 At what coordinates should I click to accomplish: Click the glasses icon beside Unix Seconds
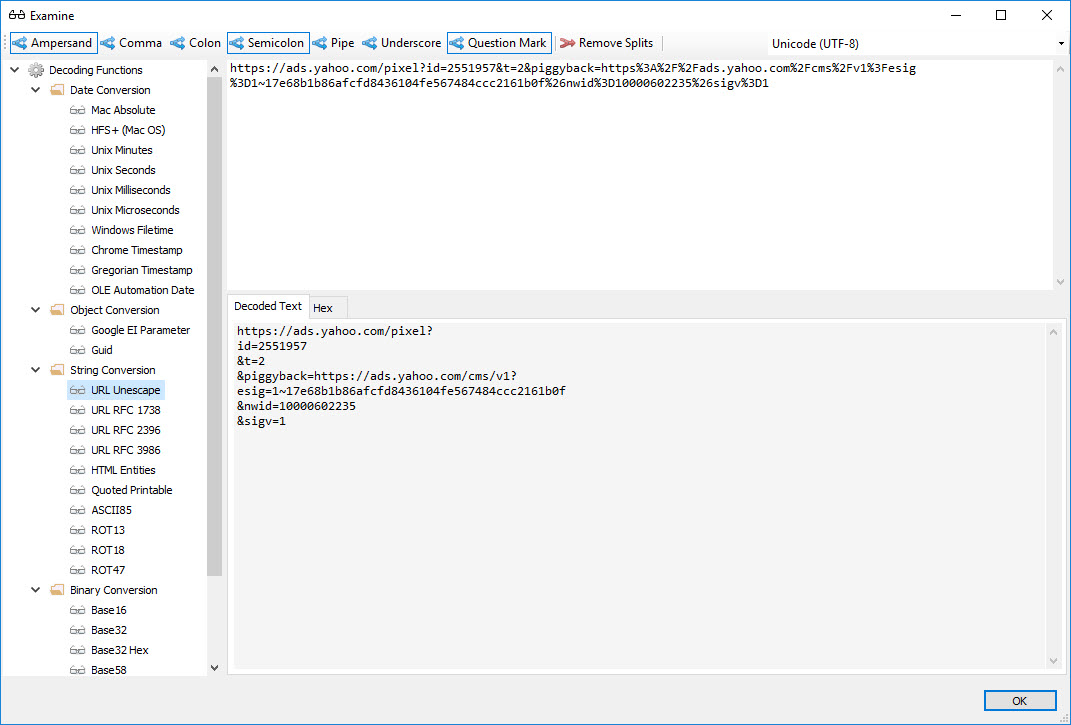pyautogui.click(x=78, y=170)
